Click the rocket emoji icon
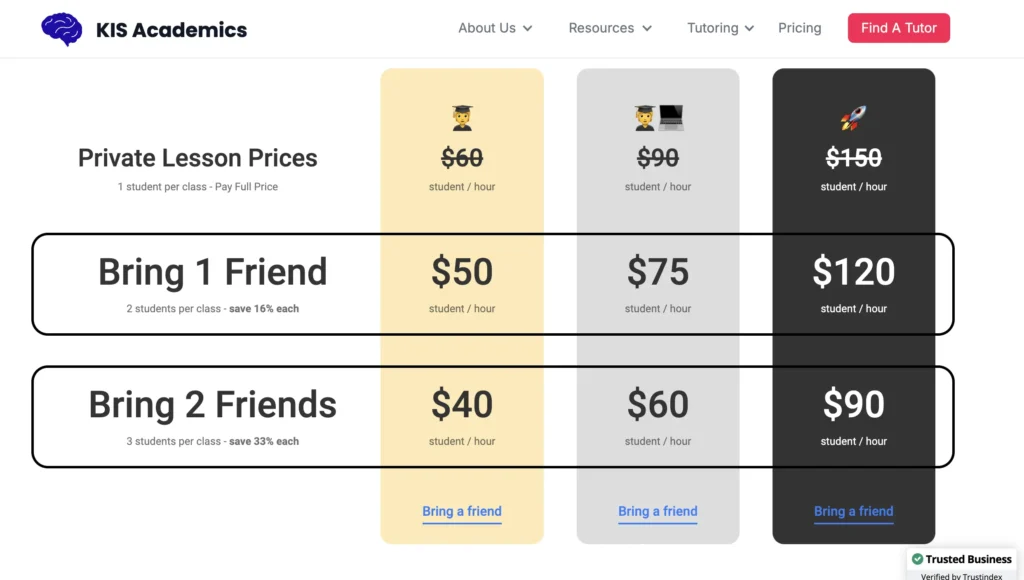Viewport: 1024px width, 580px height. [854, 118]
